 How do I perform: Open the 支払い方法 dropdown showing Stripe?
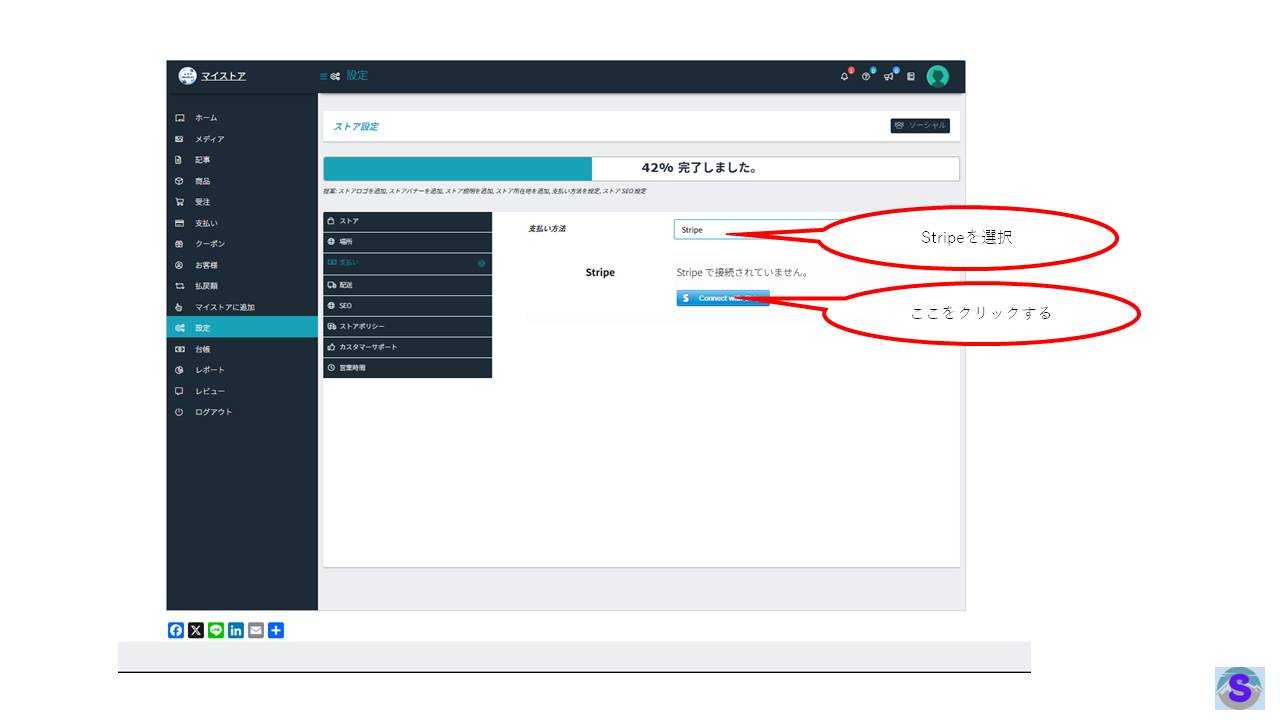tap(760, 230)
